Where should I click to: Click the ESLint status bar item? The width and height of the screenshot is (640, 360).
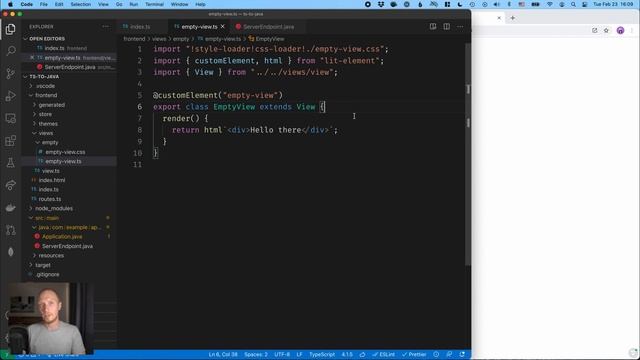[x=383, y=354]
